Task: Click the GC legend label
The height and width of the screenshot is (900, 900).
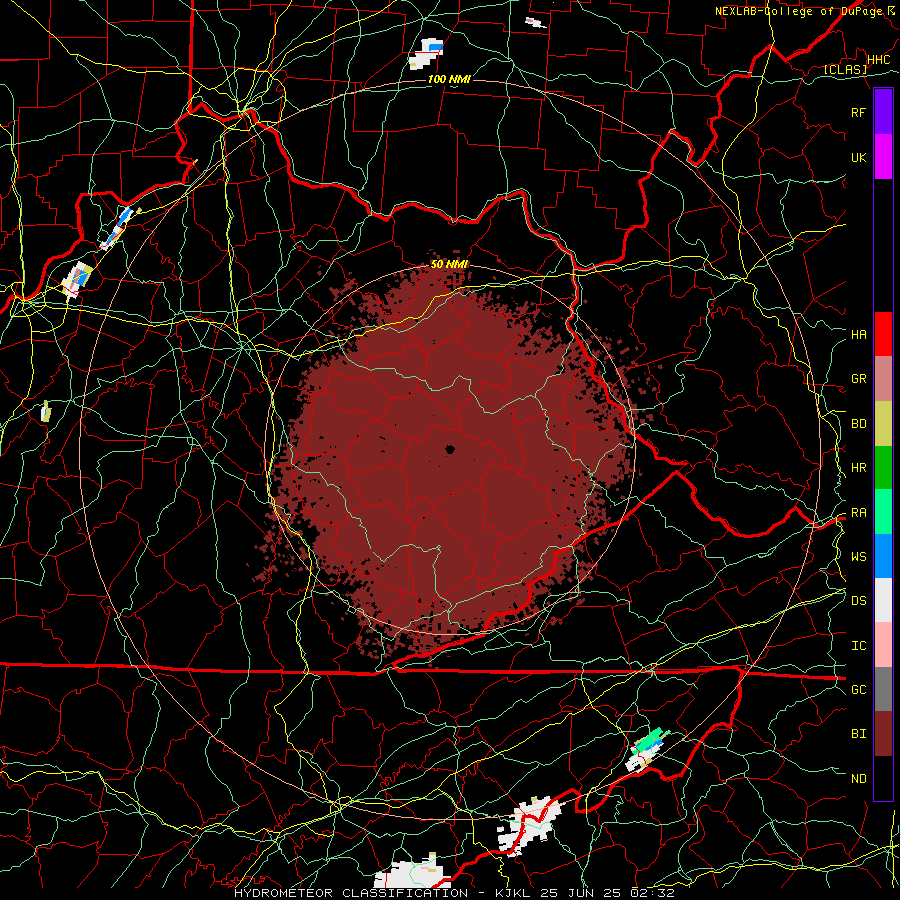Action: [x=859, y=689]
